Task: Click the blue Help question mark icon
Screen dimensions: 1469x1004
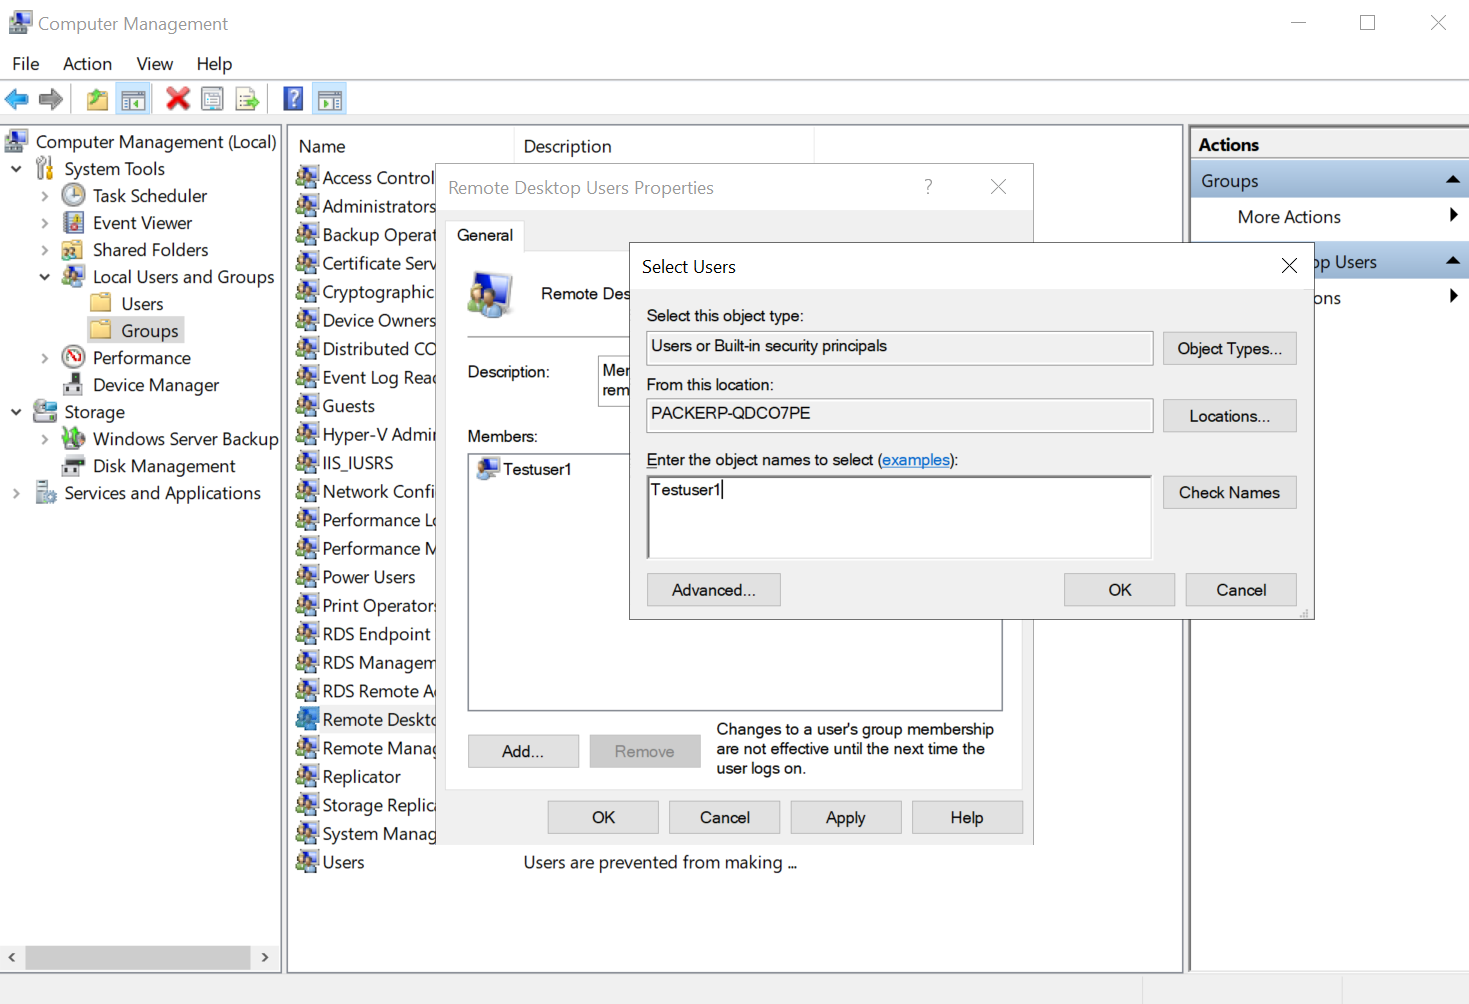Action: [293, 98]
